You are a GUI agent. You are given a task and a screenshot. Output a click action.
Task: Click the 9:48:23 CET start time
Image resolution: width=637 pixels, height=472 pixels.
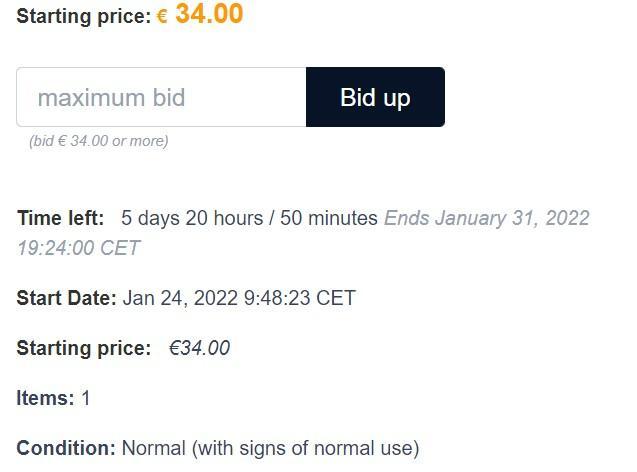click(x=300, y=298)
